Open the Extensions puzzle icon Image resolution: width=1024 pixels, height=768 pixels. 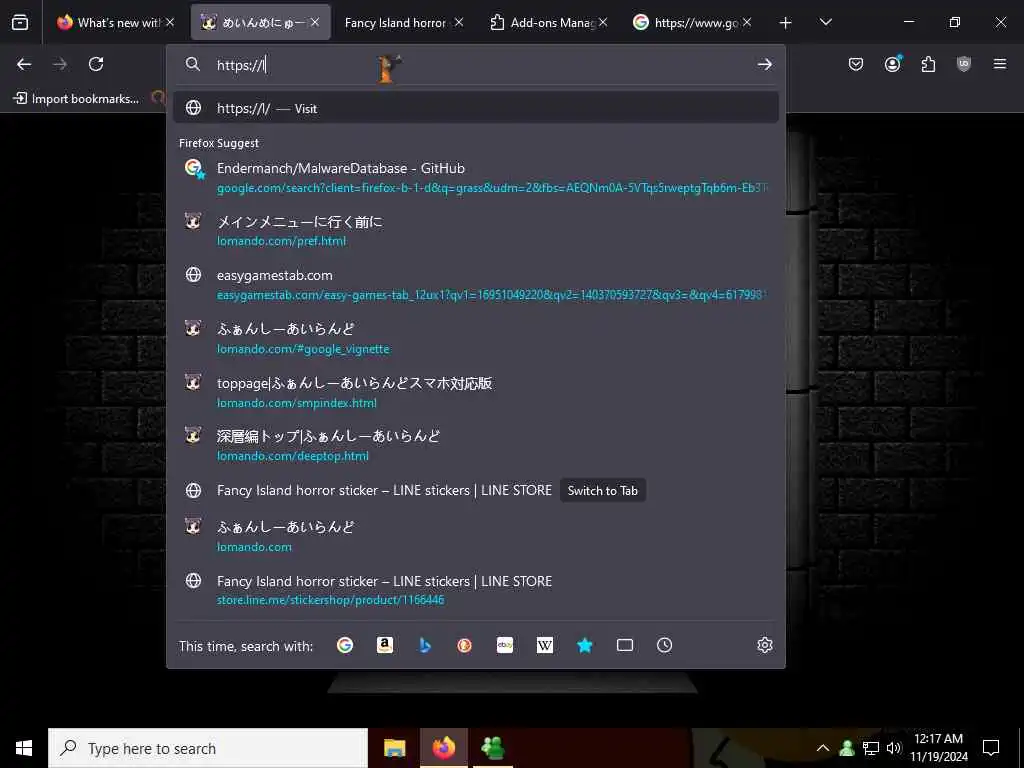coord(928,64)
